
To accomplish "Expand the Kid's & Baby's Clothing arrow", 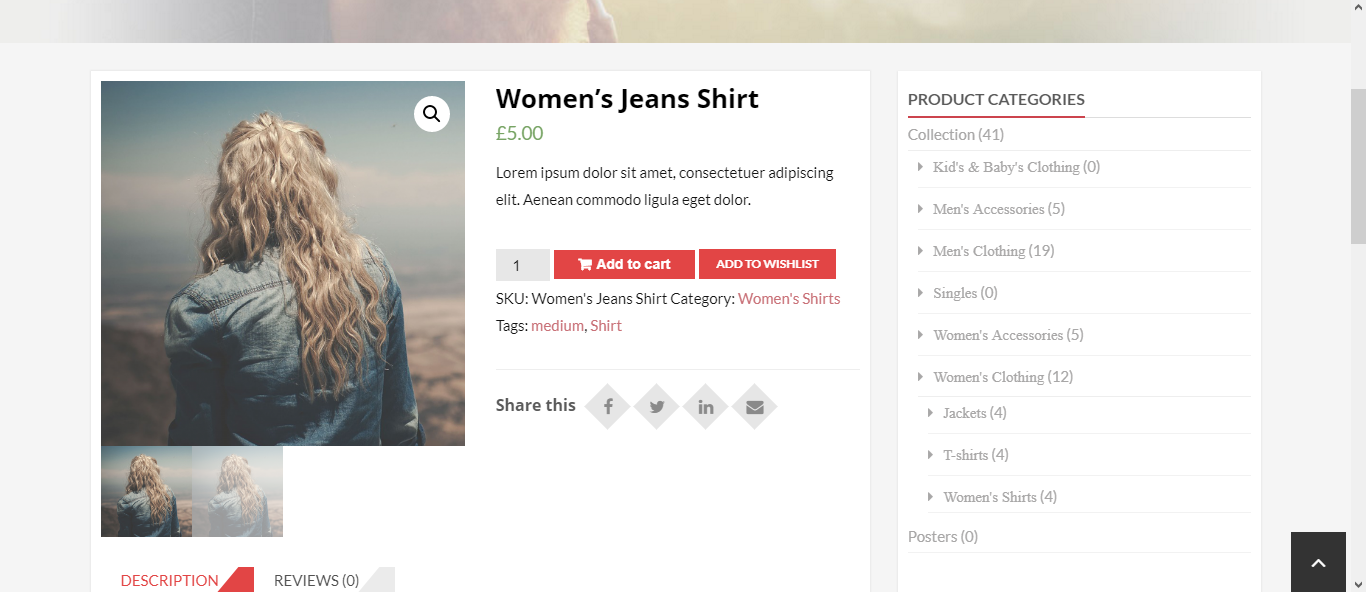I will 920,166.
